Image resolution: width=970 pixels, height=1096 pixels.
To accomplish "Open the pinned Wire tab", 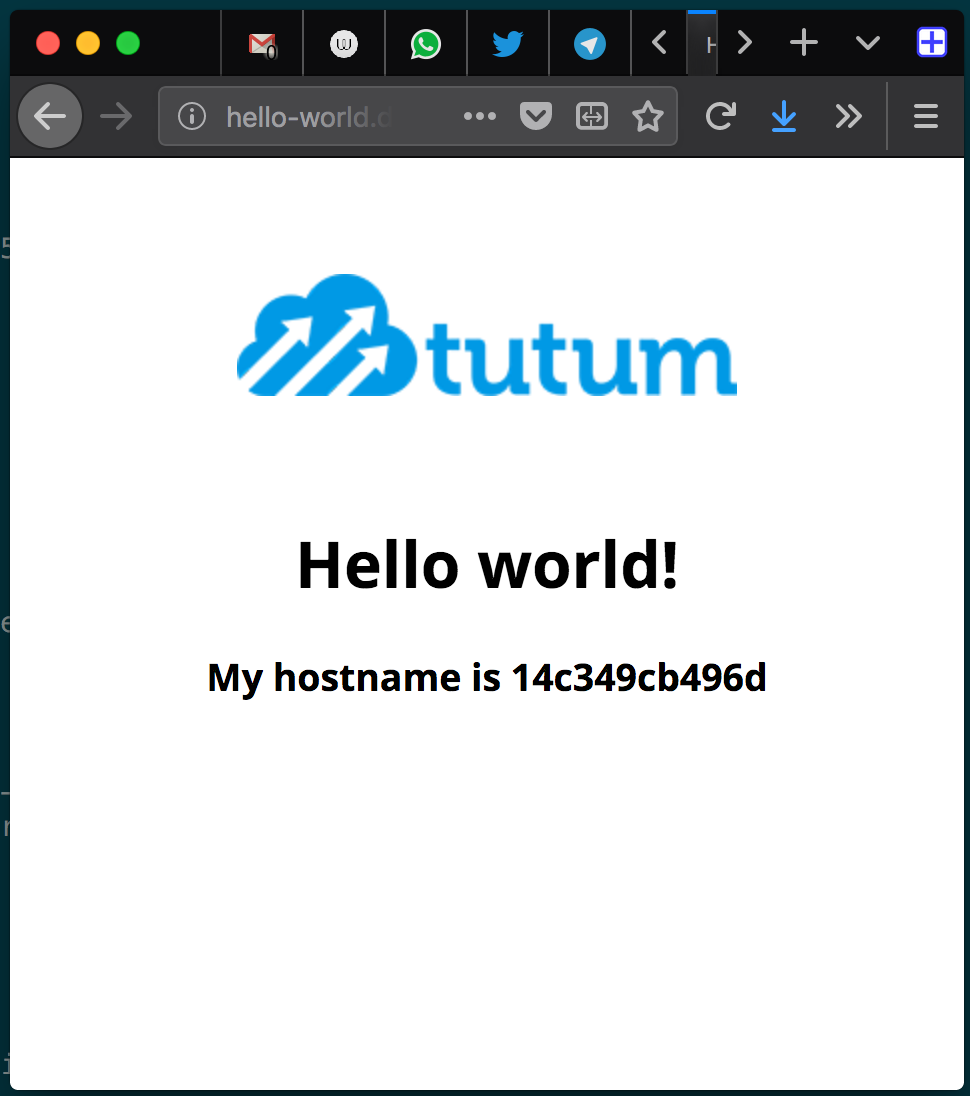I will pyautogui.click(x=344, y=44).
